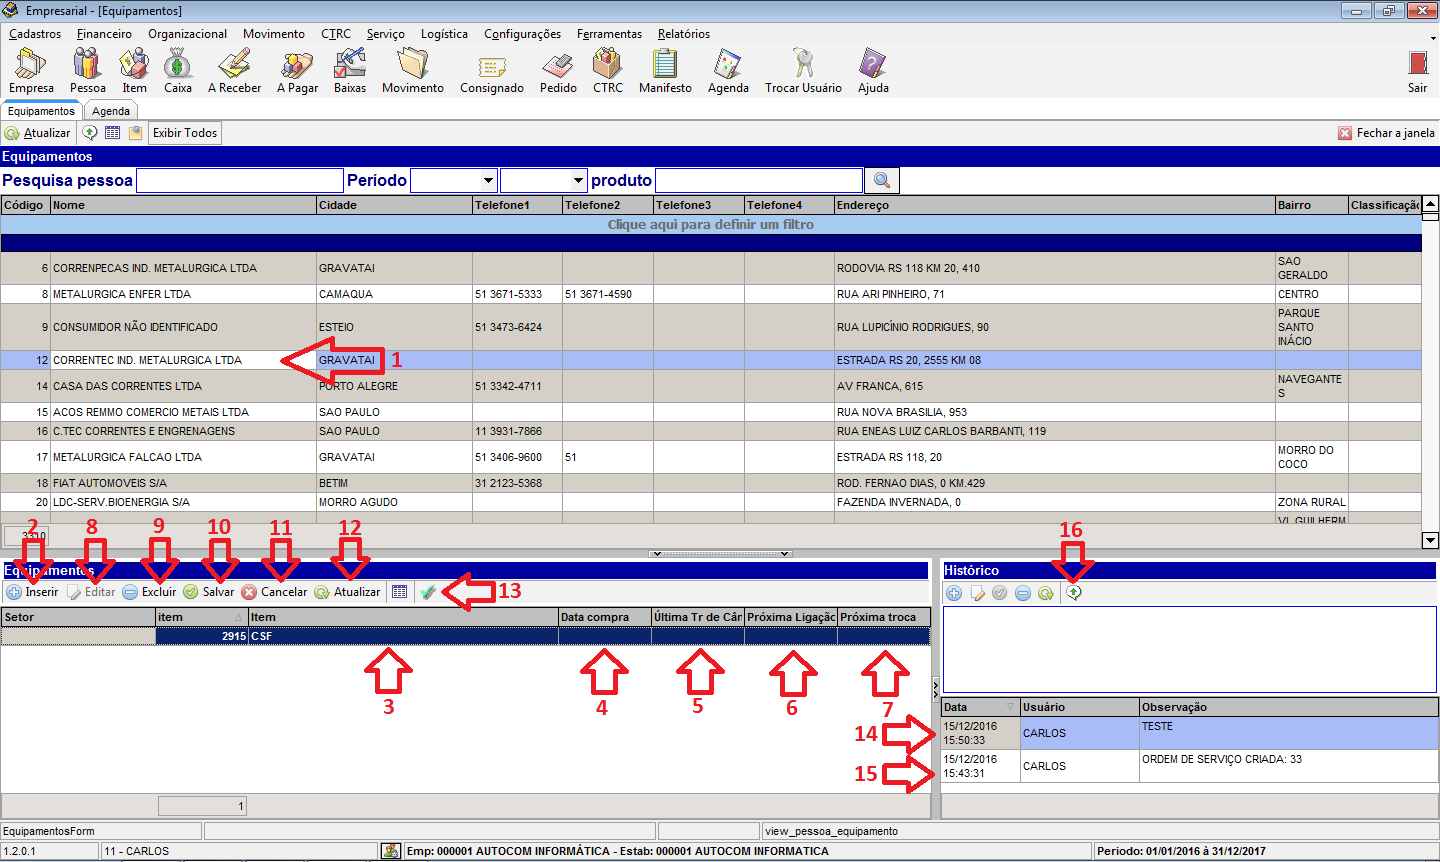Launch the CTRC package icon
Viewport: 1440px width, 862px height.
607,65
